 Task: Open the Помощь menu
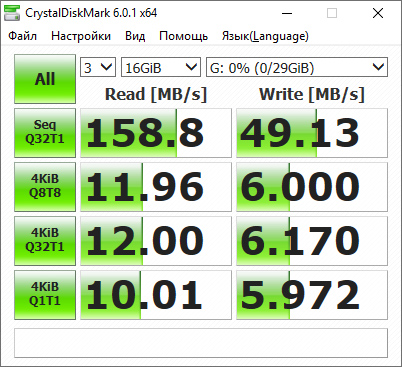183,36
